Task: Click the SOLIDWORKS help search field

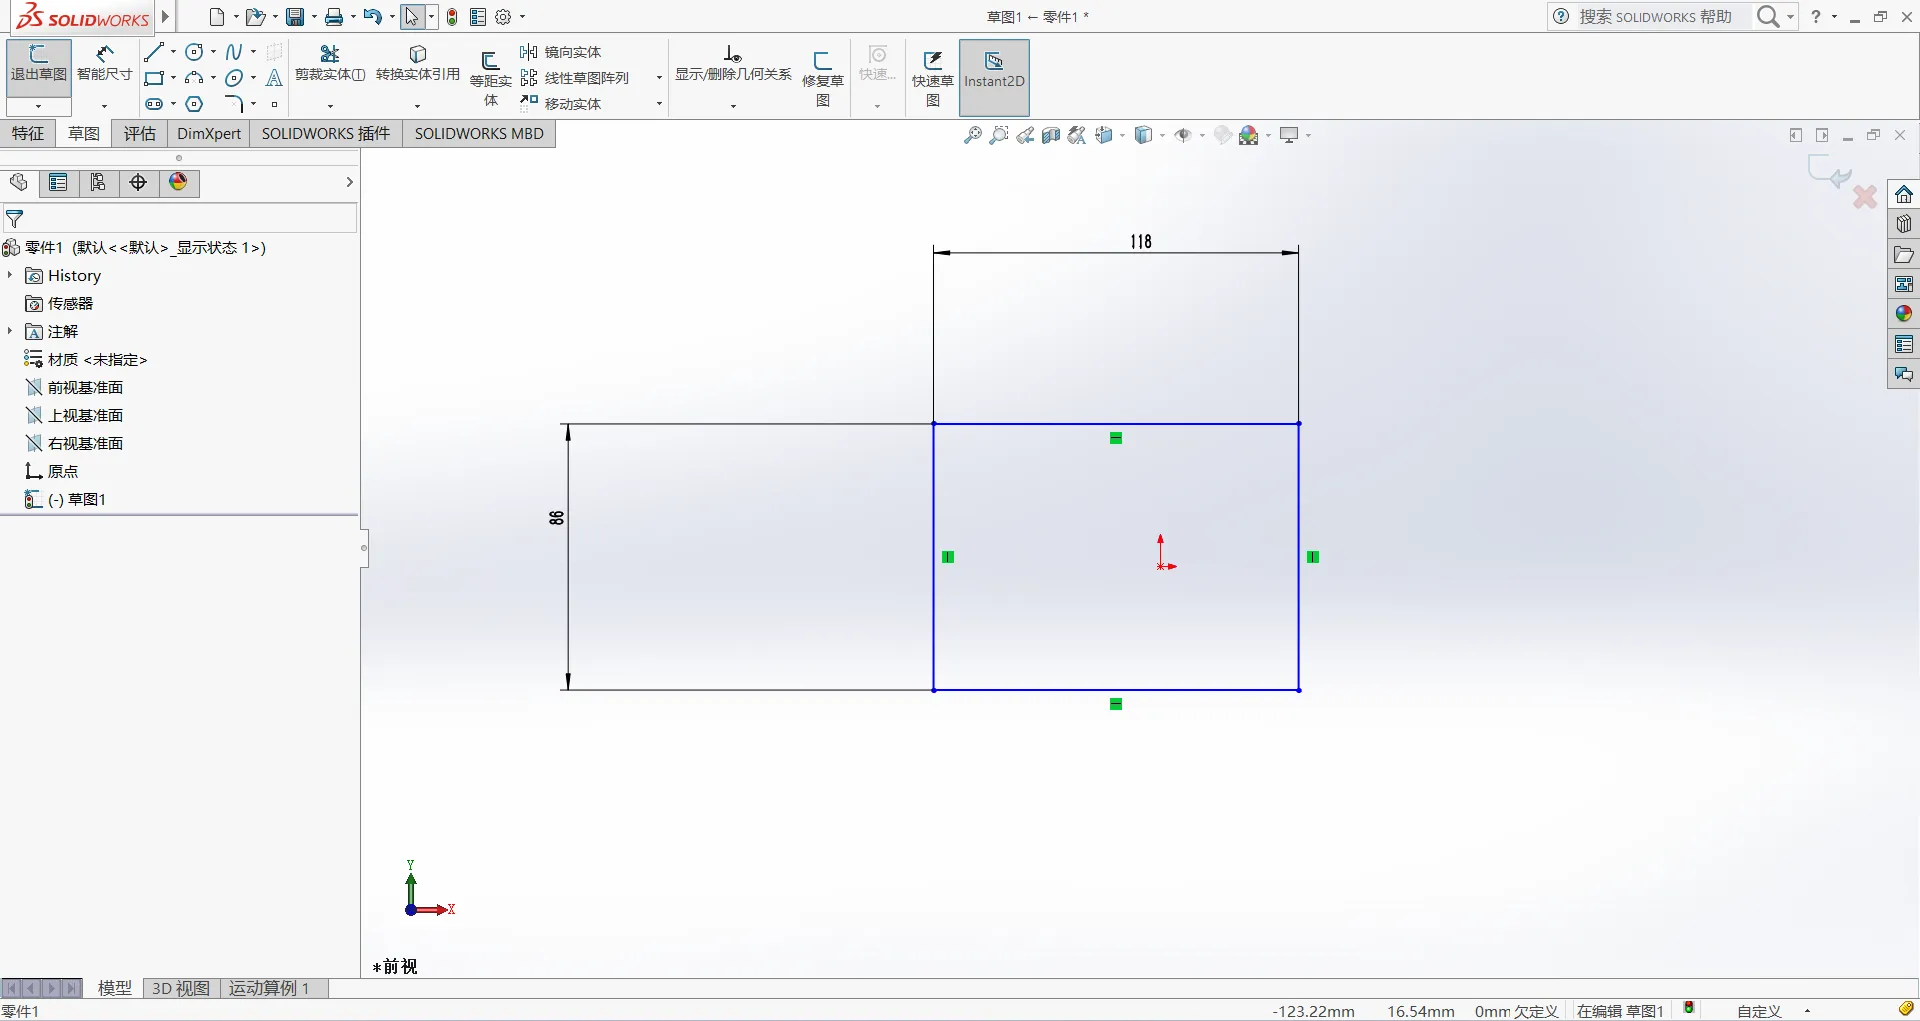Action: [x=1656, y=16]
